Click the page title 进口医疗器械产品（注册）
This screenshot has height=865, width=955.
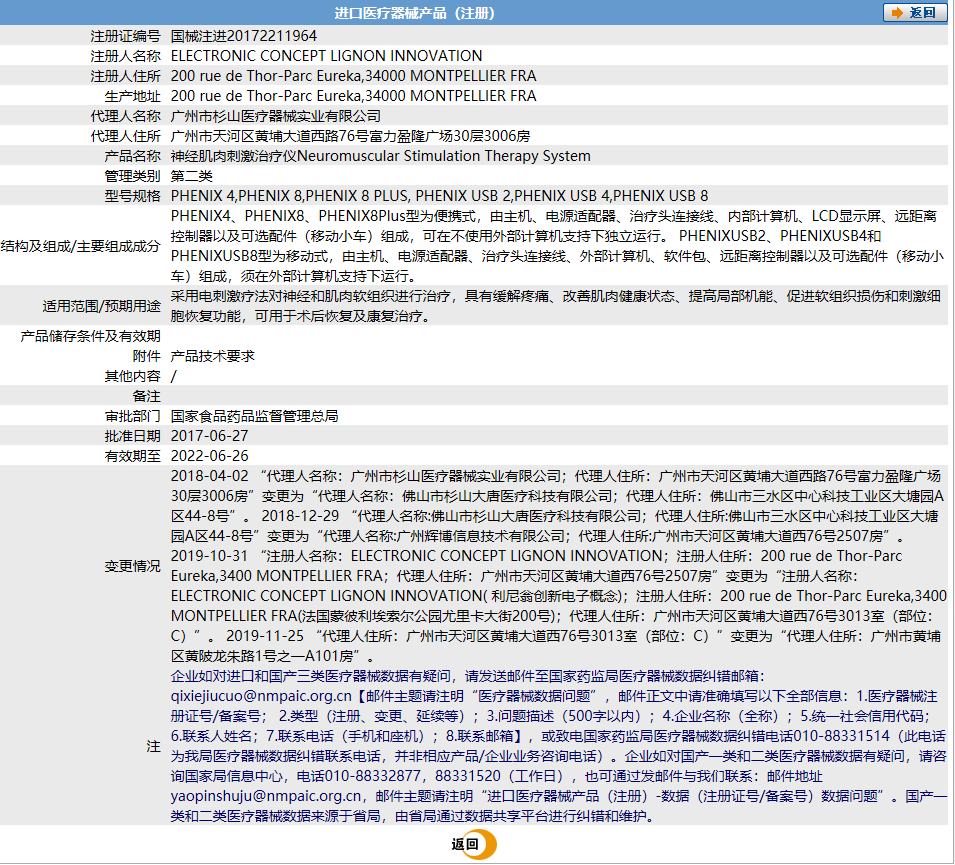(x=413, y=14)
